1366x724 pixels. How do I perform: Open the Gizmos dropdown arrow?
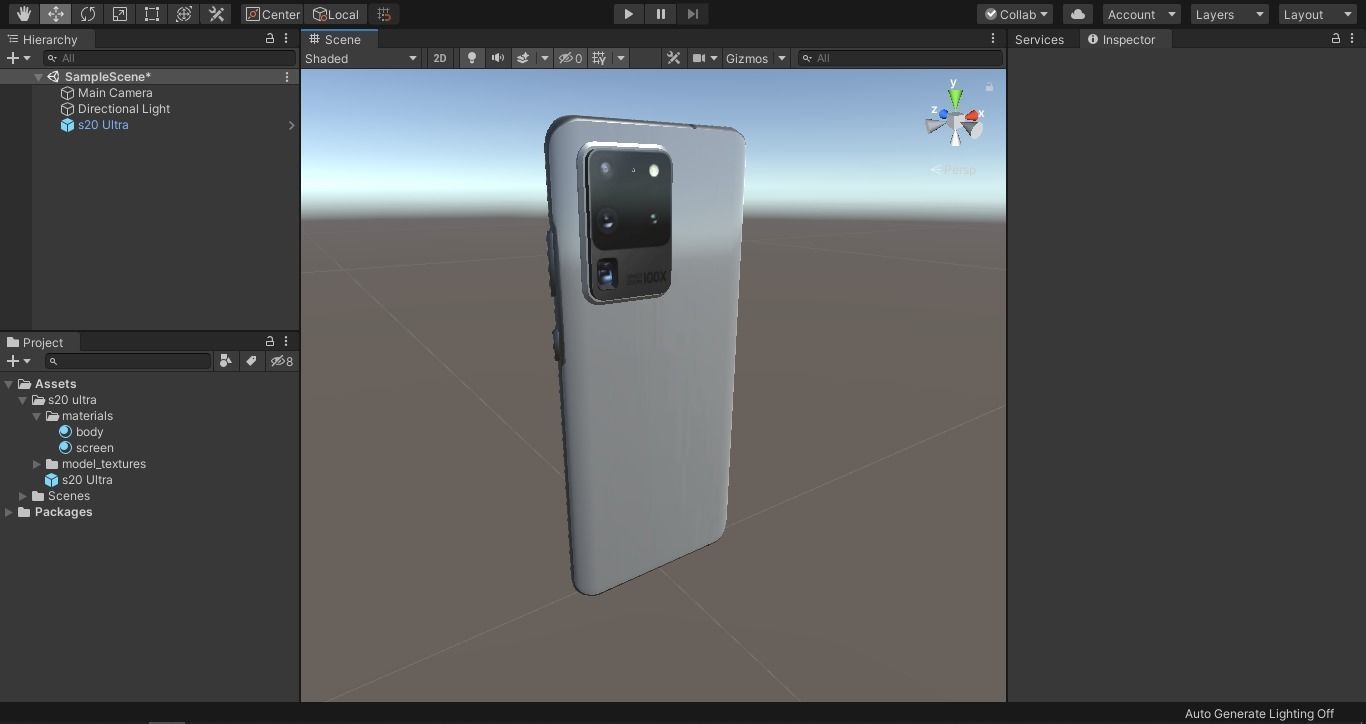(x=782, y=58)
